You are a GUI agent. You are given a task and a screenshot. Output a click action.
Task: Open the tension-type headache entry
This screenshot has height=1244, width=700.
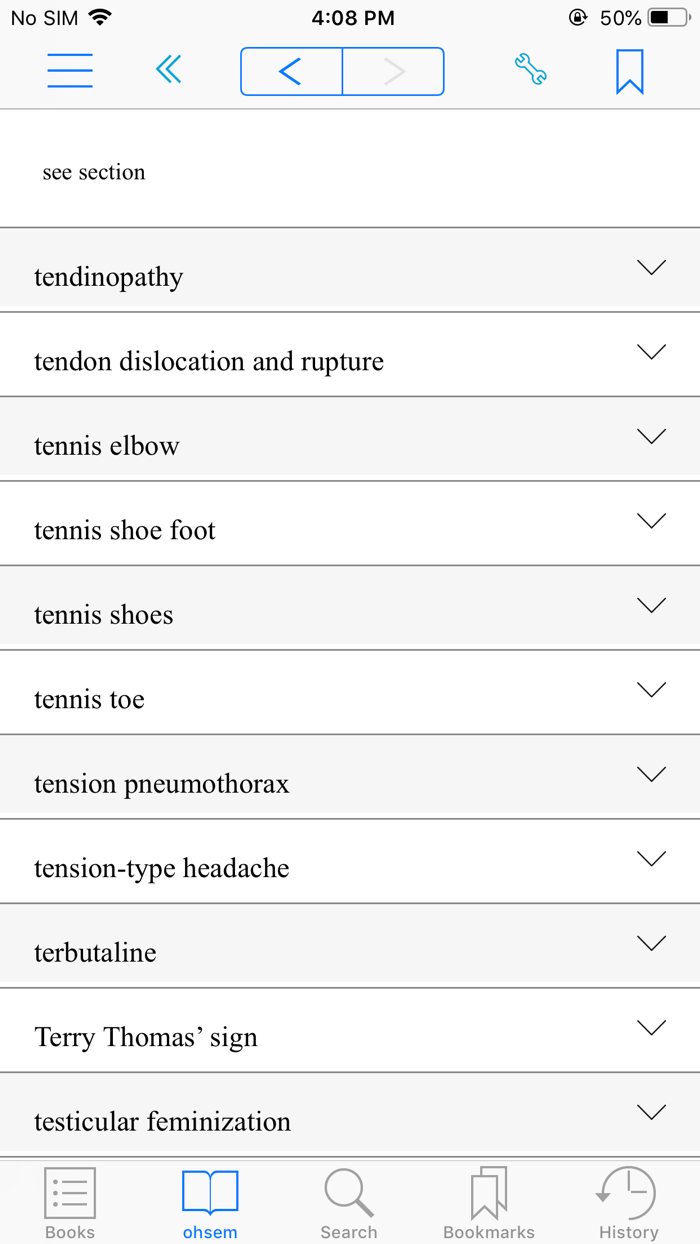coord(162,868)
